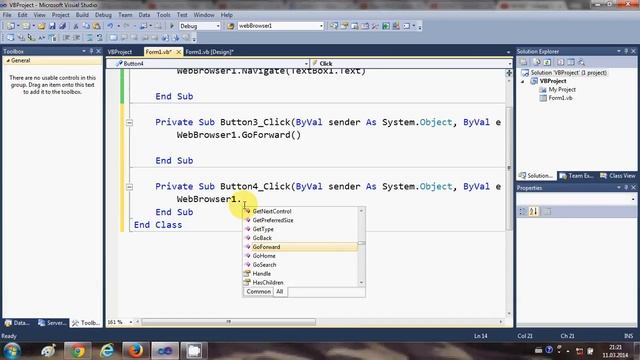640x360 pixels.
Task: Collapse the General toolbox group
Action: click(8, 60)
